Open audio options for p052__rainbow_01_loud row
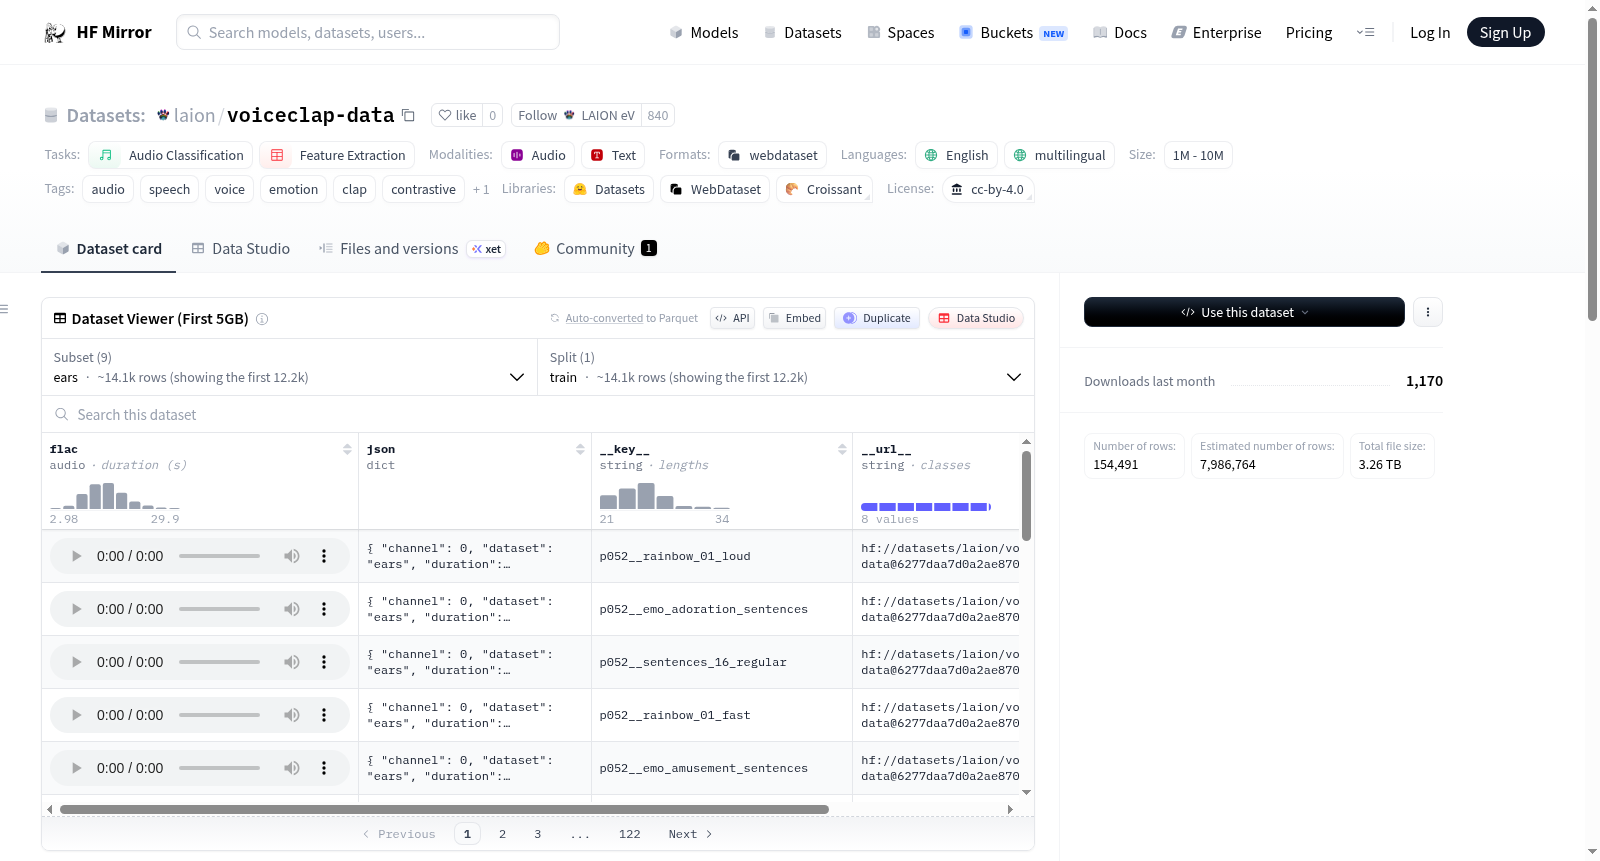Viewport: 1600px width, 861px height. [x=324, y=556]
